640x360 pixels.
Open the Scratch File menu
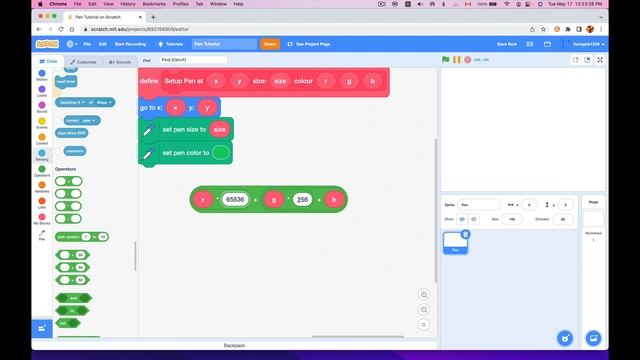tap(87, 44)
